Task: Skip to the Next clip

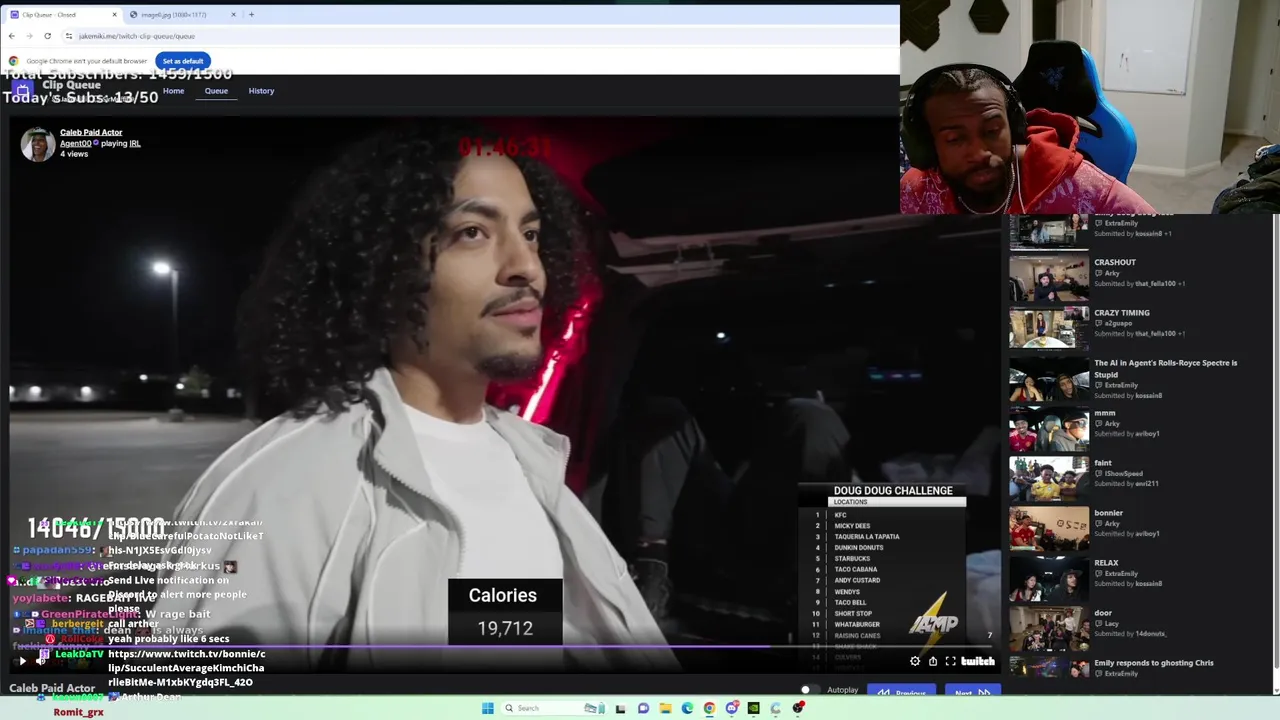Action: 972,692
